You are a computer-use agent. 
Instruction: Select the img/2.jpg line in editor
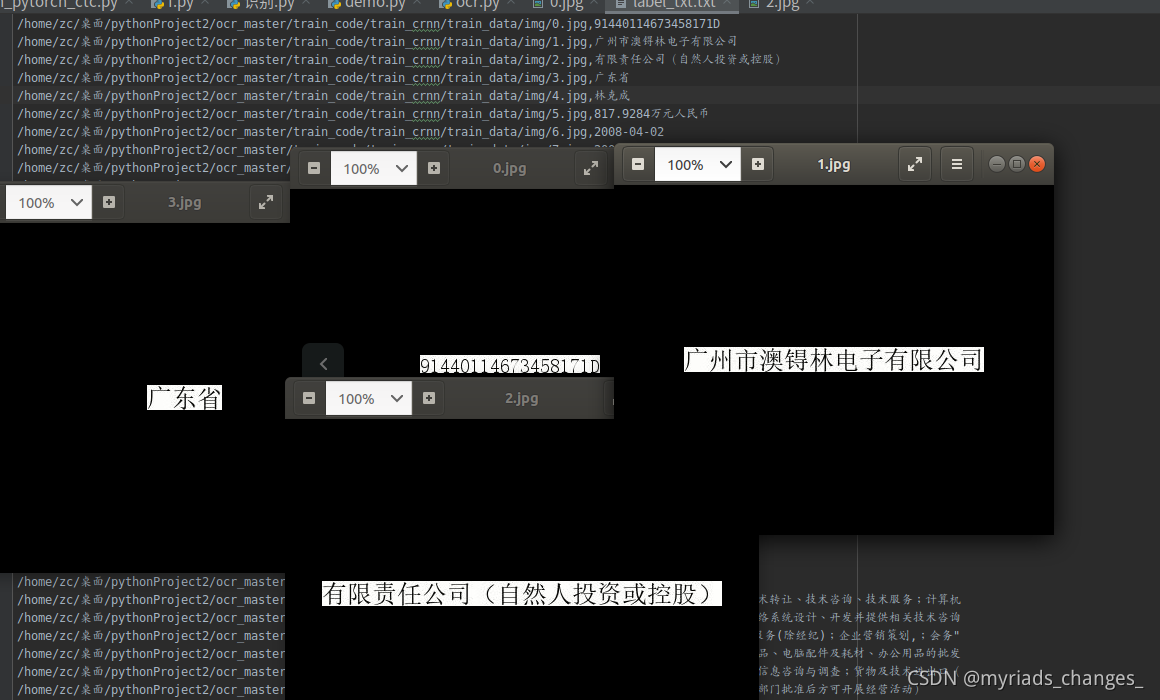[x=399, y=59]
